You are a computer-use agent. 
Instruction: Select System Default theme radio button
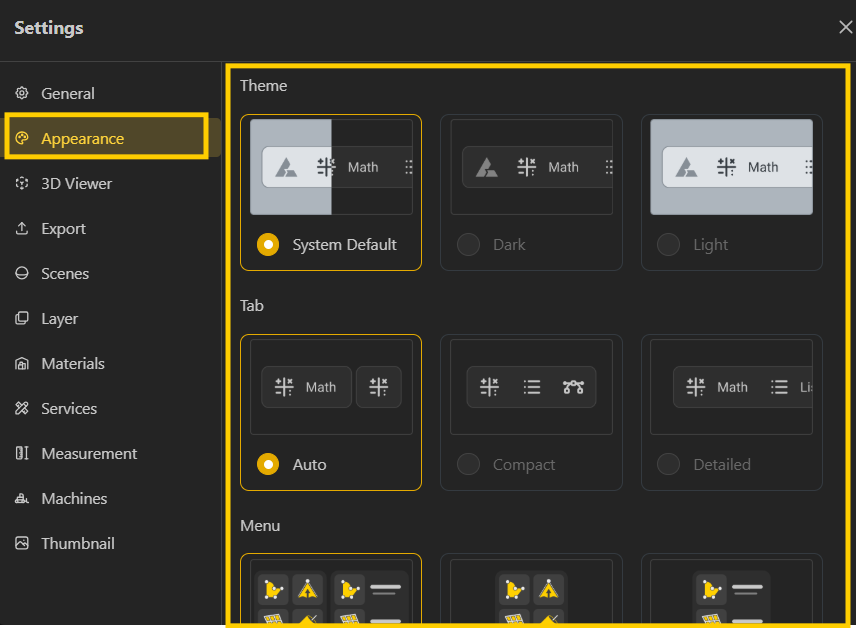click(268, 245)
